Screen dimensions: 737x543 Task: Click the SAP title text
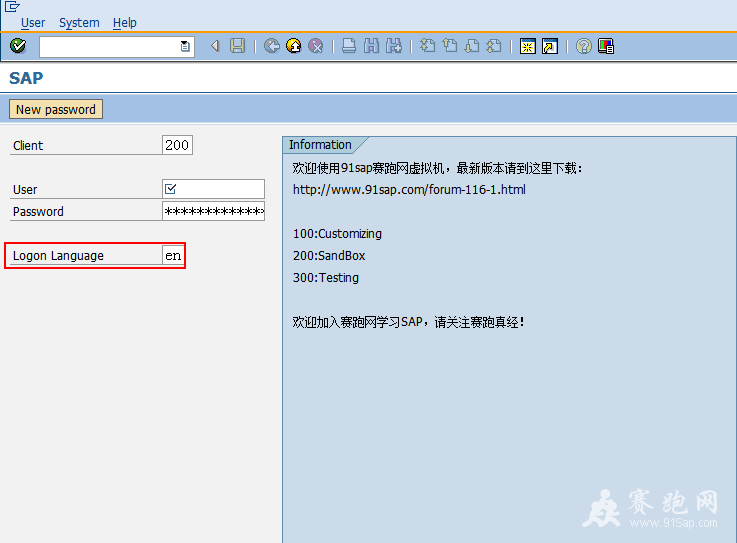(26, 78)
